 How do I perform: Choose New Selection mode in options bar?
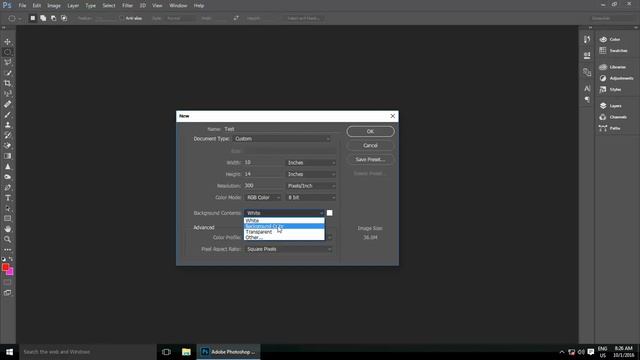click(x=33, y=18)
